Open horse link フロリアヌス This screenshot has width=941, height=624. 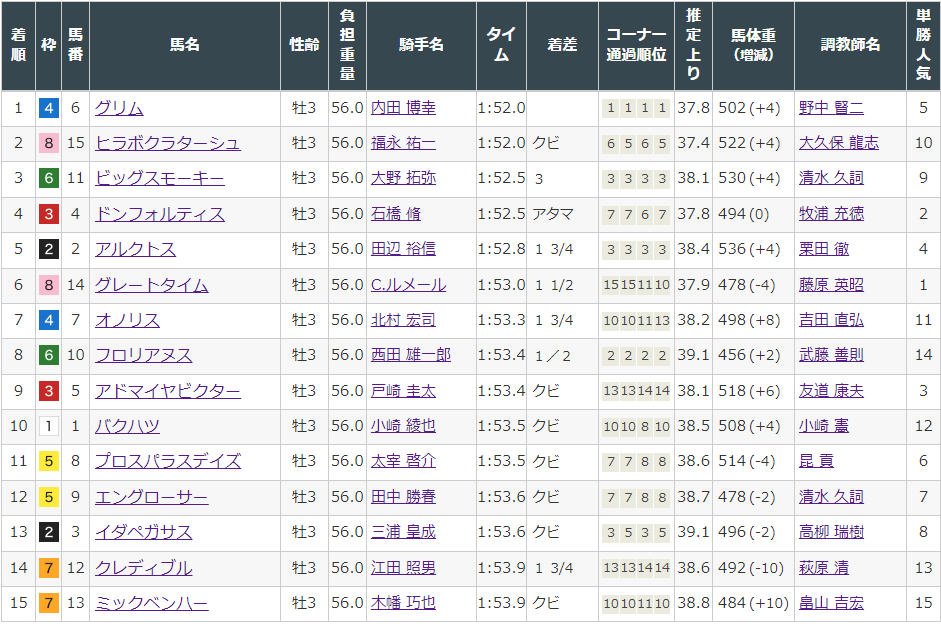143,355
